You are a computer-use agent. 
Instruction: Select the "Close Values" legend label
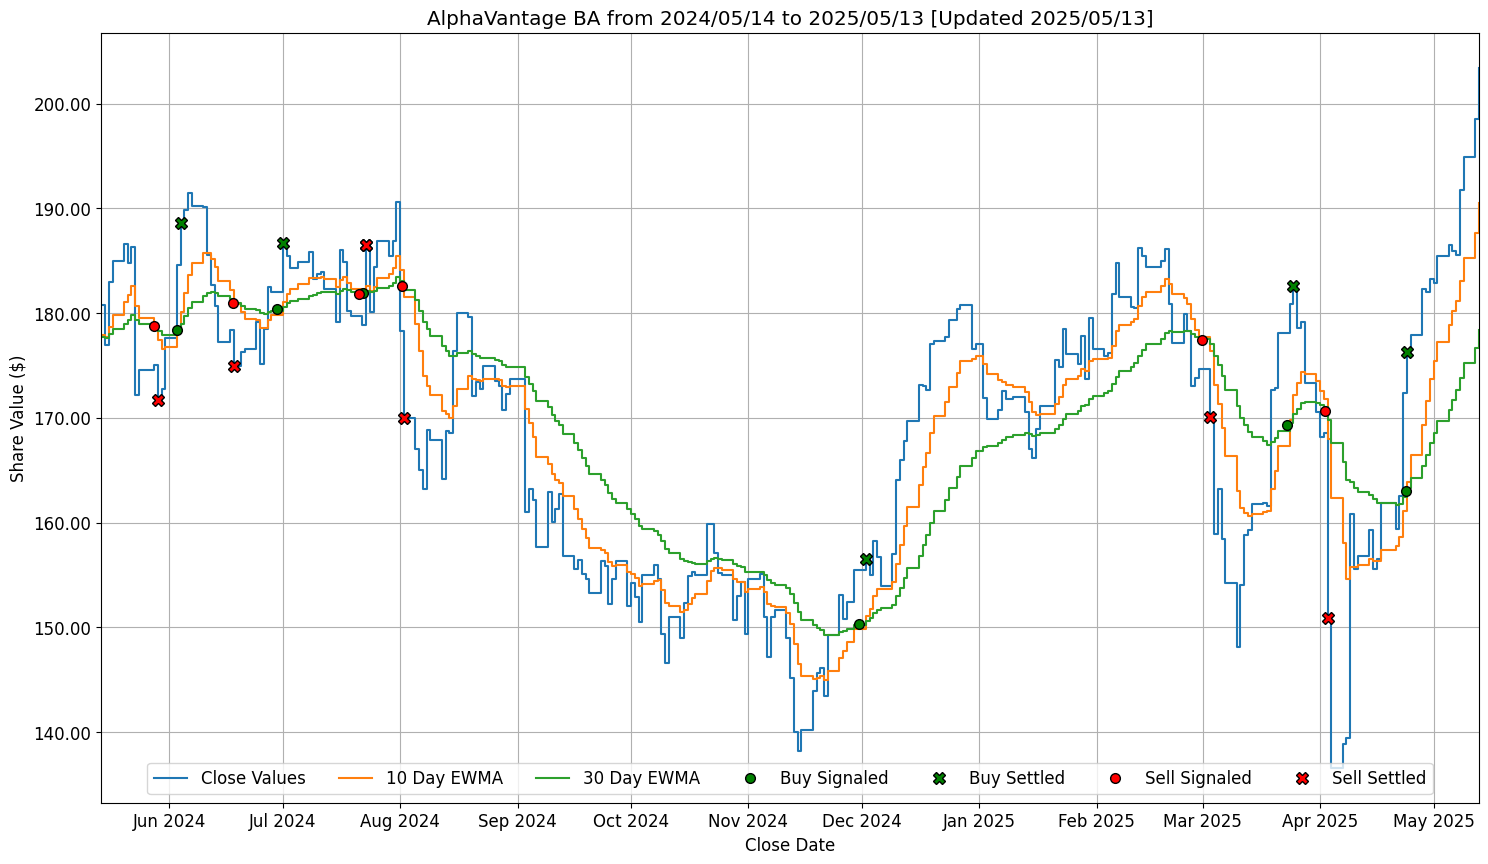point(253,778)
